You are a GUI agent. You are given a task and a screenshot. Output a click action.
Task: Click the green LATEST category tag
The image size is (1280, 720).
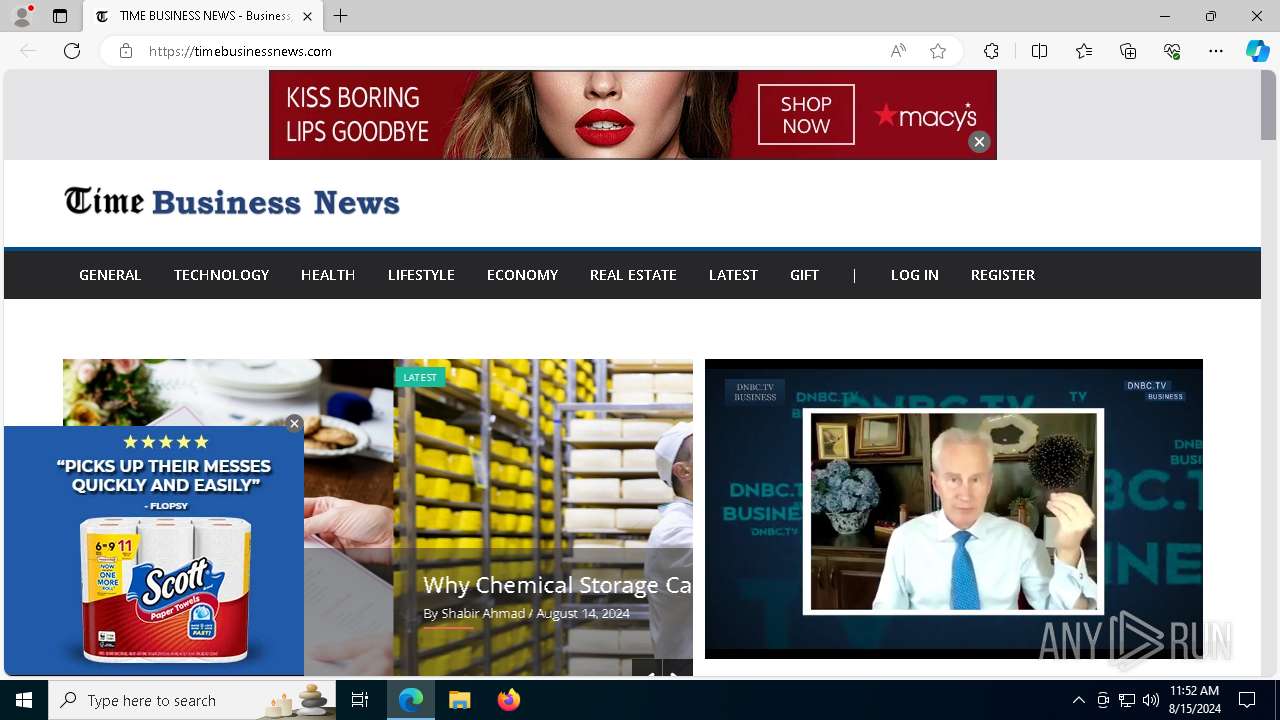point(420,377)
